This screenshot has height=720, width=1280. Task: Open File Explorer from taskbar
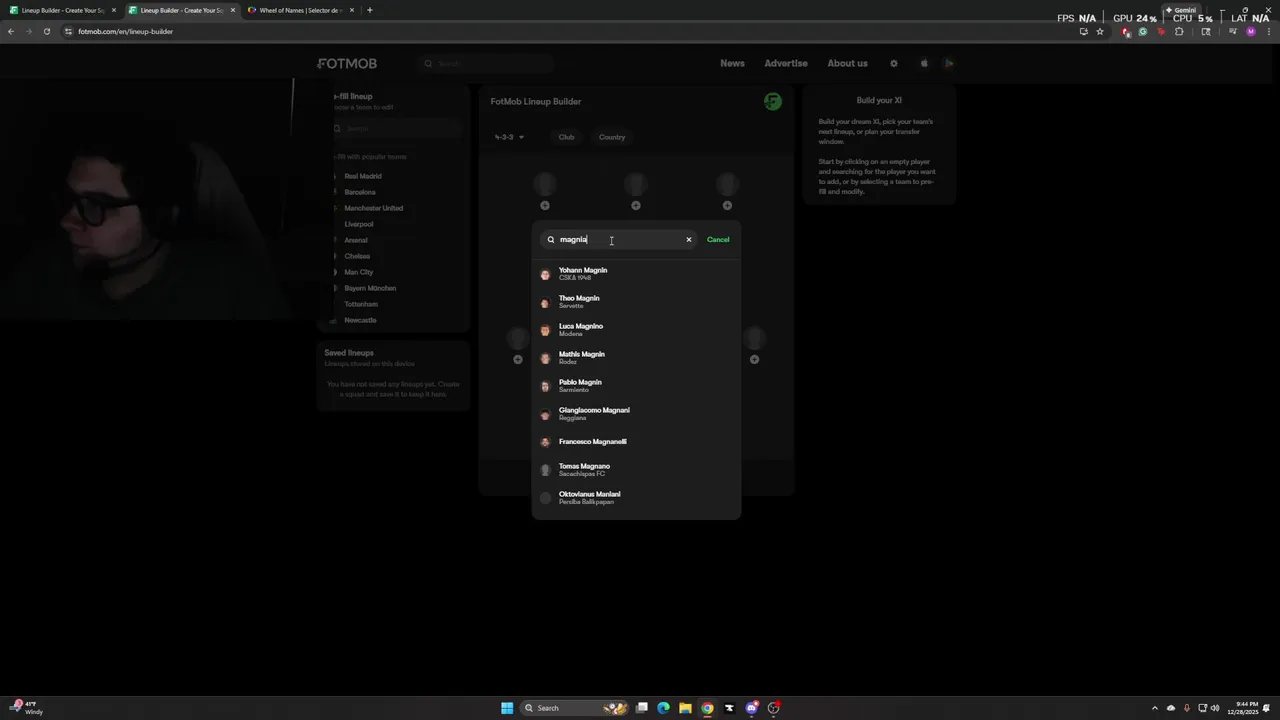pyautogui.click(x=685, y=708)
